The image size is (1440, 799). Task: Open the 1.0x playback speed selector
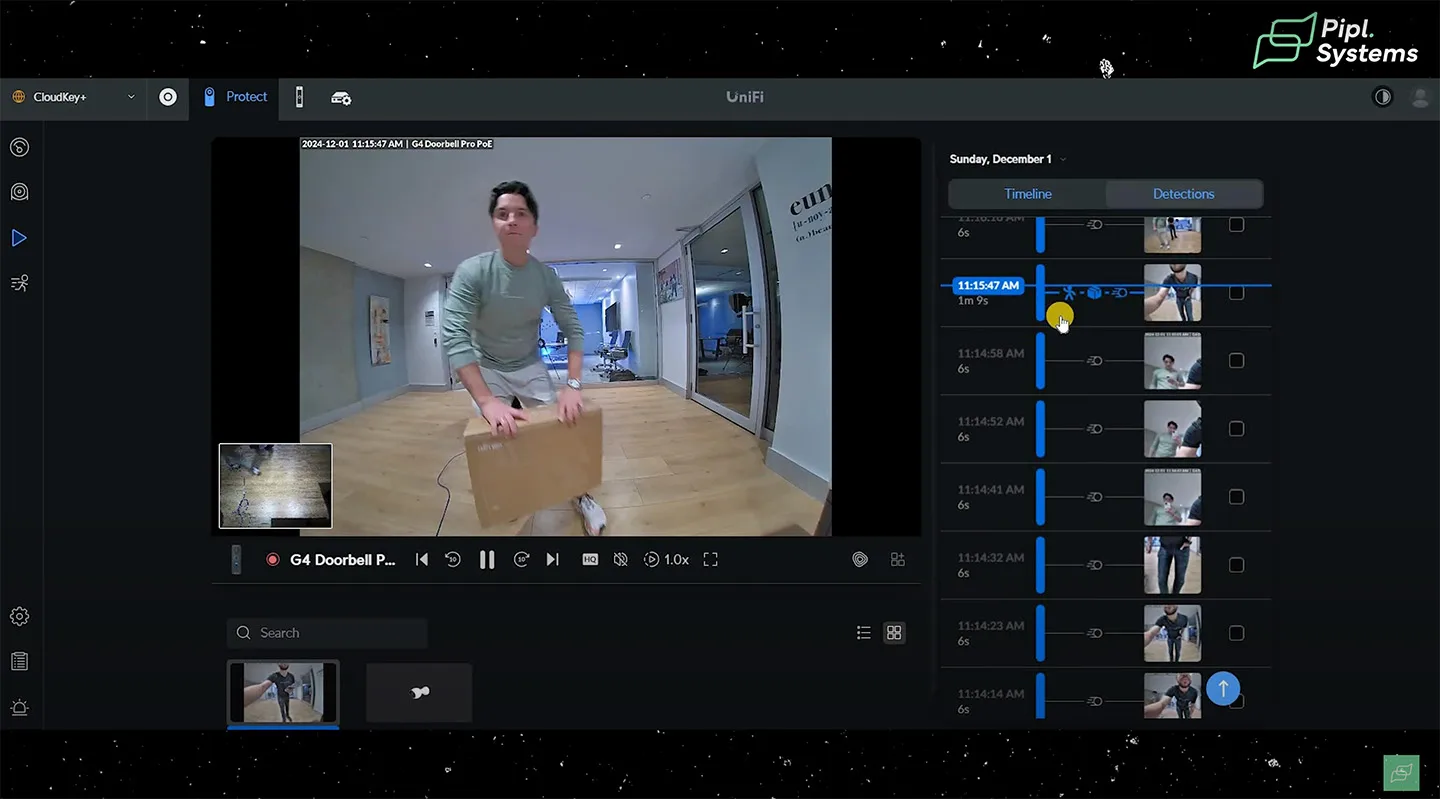tap(666, 560)
